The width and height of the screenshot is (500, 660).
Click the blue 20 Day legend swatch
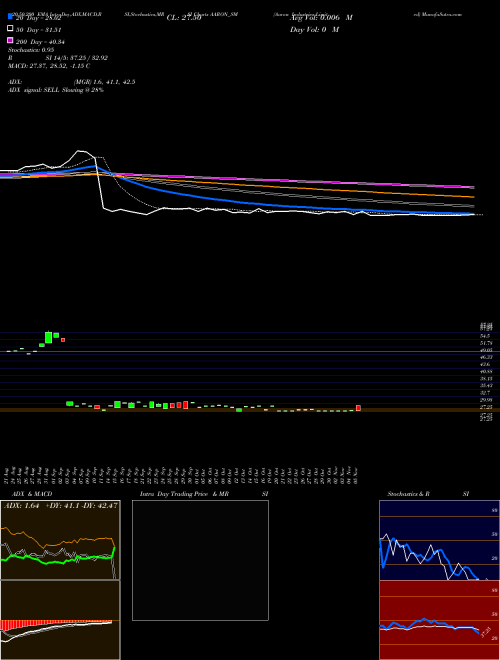coord(10,16)
